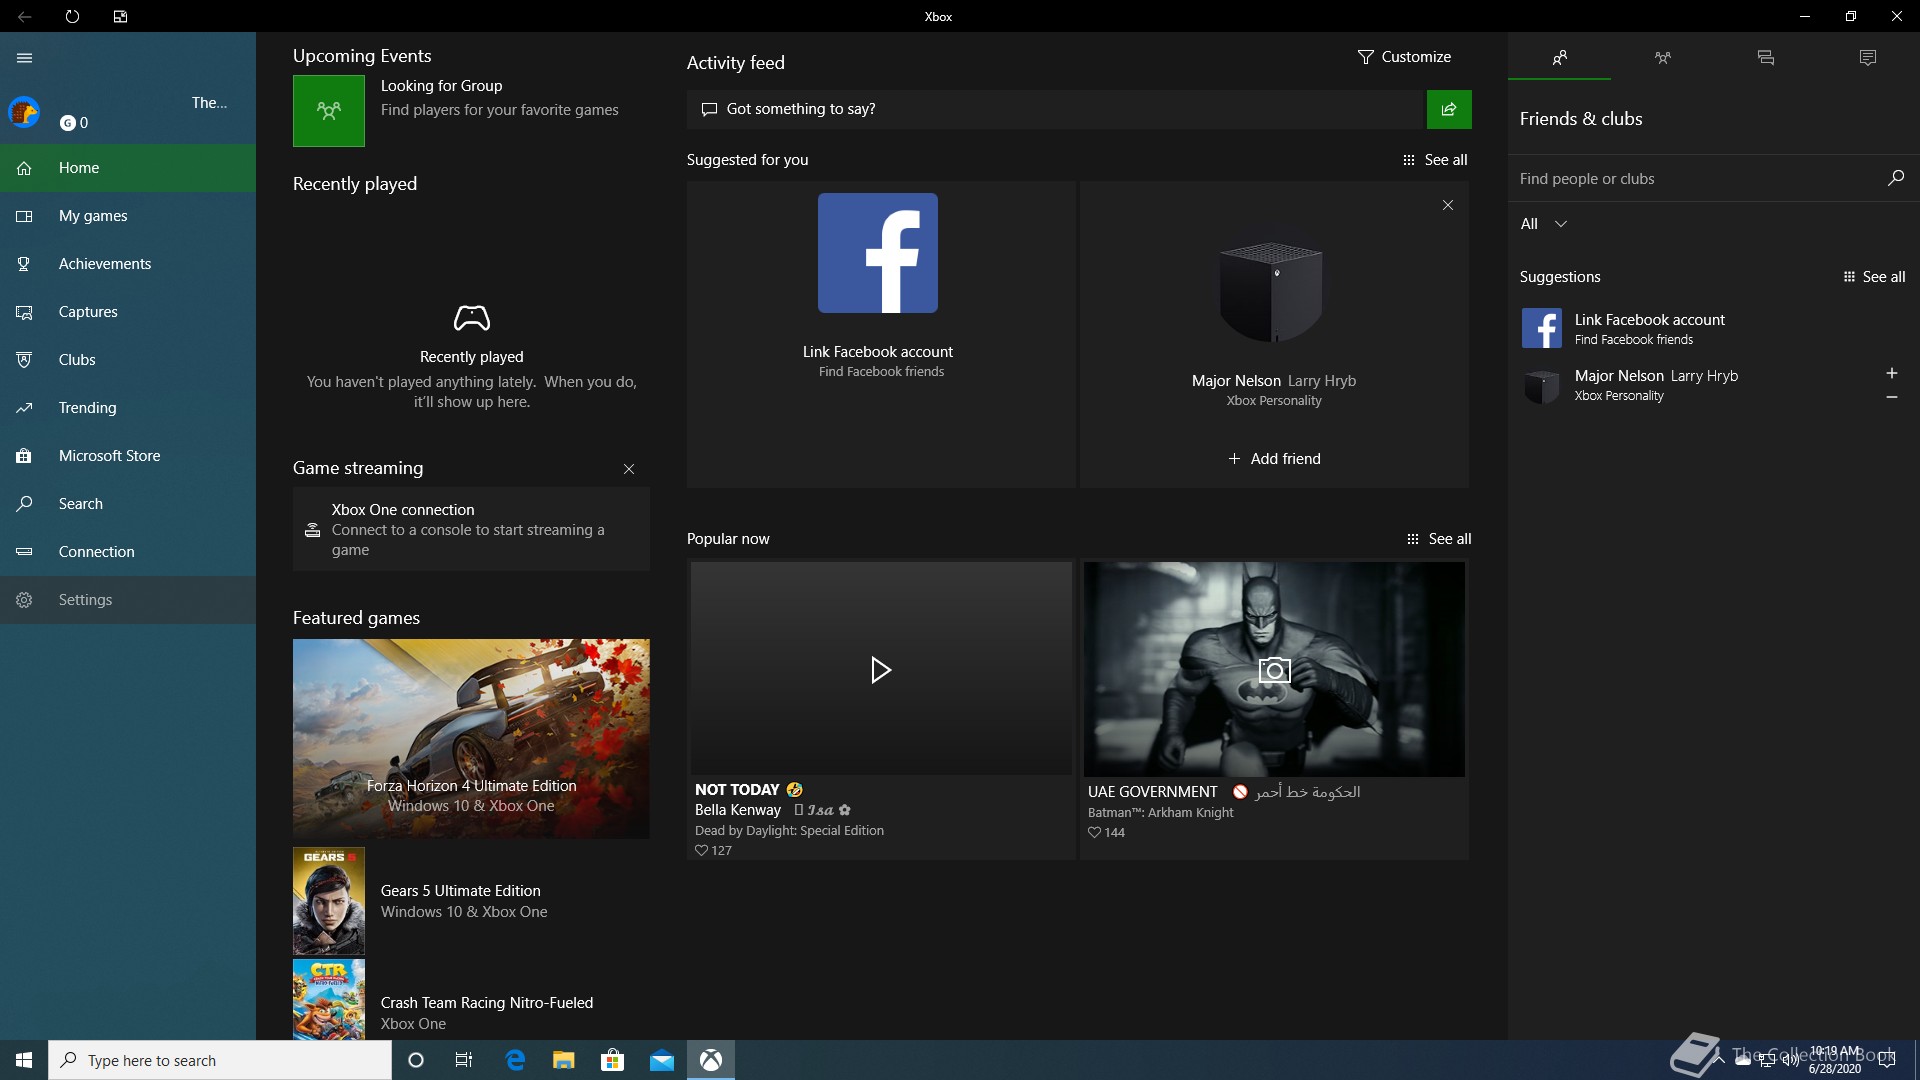
Task: Click the compact view icon in title bar
Action: point(120,16)
